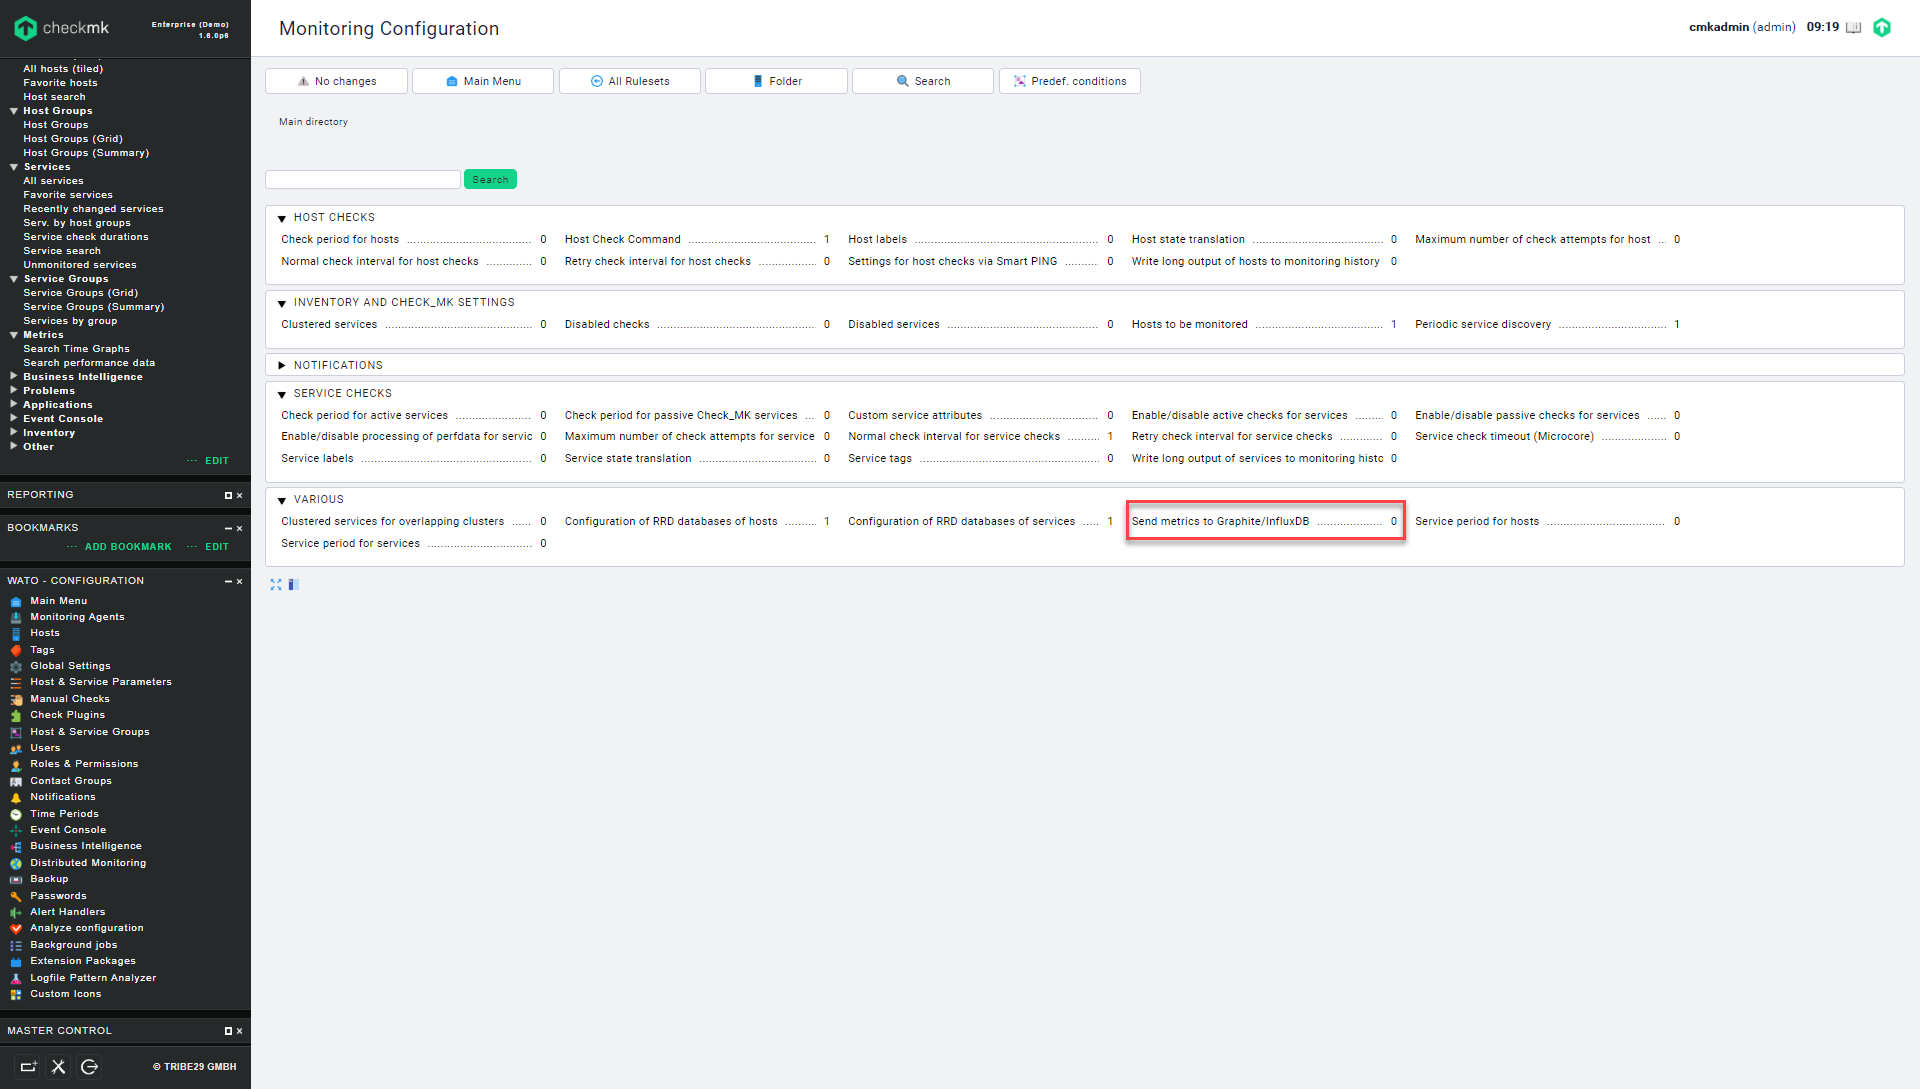Open the All Rulesets tab

pos(629,81)
